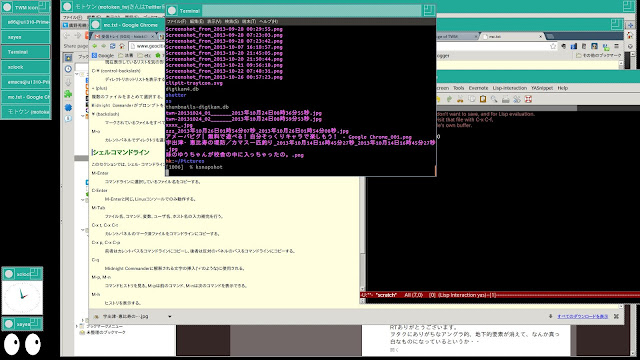This screenshot has height=360, width=640.
Task: Open a new tab in Chrome tab strip
Action: [x=551, y=36]
